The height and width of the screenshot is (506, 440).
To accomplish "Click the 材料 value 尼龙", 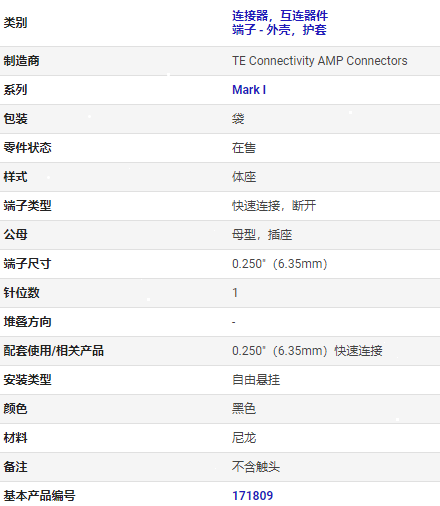I will click(244, 438).
